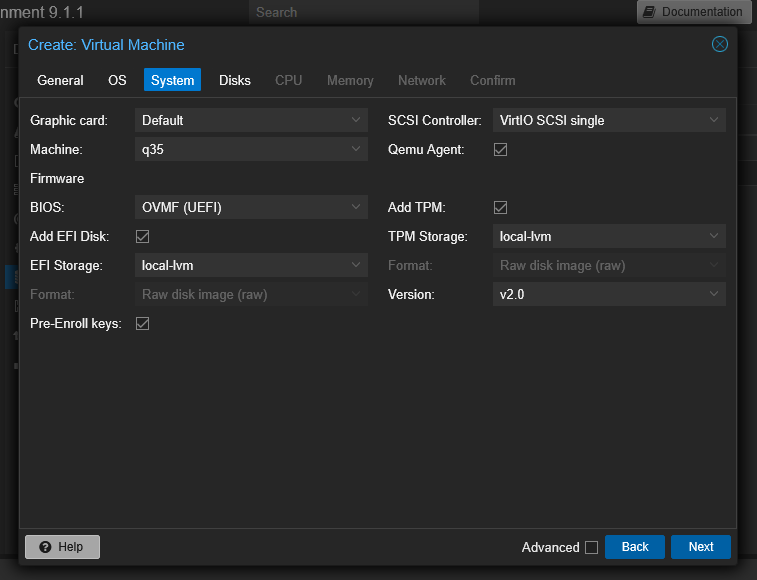Screen dimensions: 757x580
Task: Open the Documentation button
Action: click(694, 12)
